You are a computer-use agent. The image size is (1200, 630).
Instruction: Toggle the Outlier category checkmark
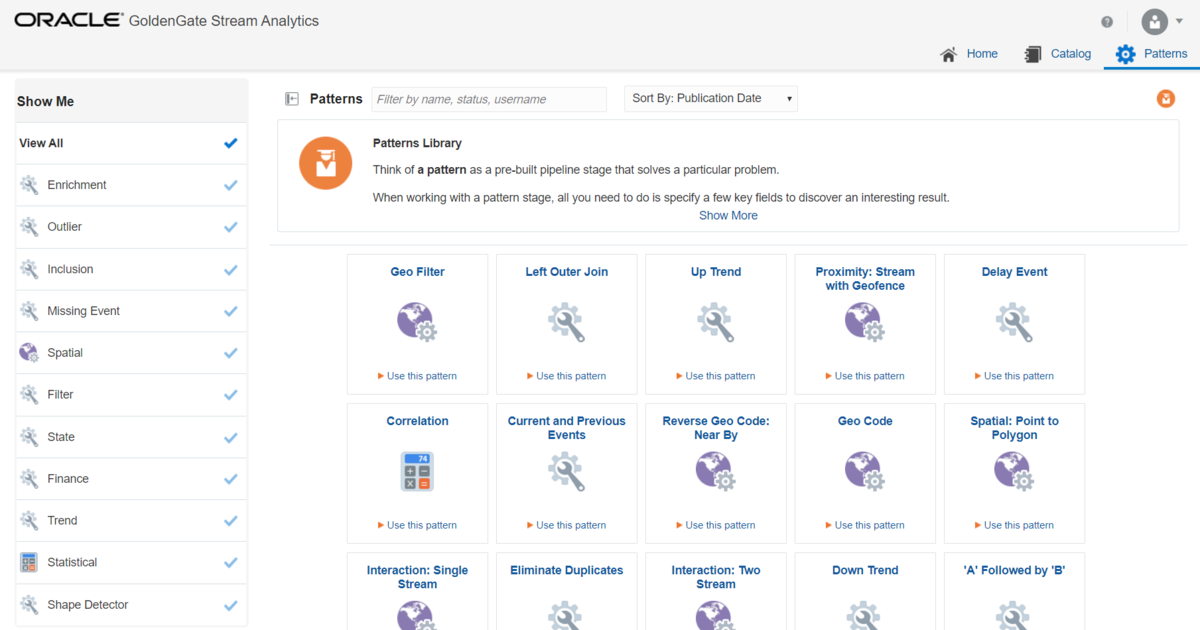pos(231,227)
